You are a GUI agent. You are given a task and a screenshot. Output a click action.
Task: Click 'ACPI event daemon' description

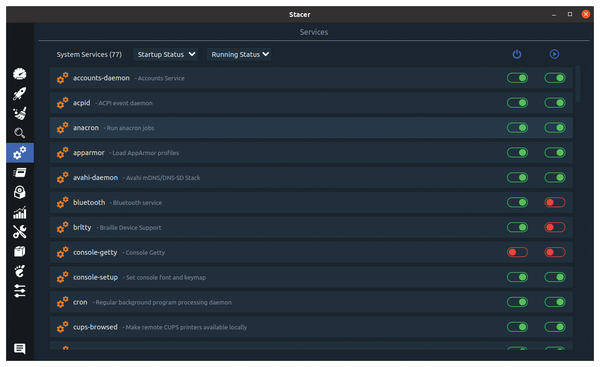126,103
